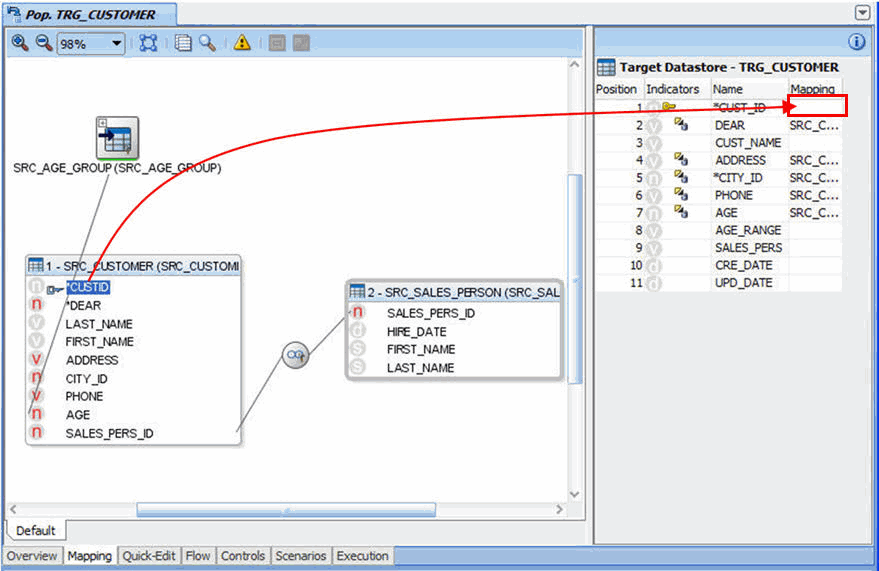Image resolution: width=879 pixels, height=571 pixels.
Task: Open the Flow tab
Action: coord(198,556)
